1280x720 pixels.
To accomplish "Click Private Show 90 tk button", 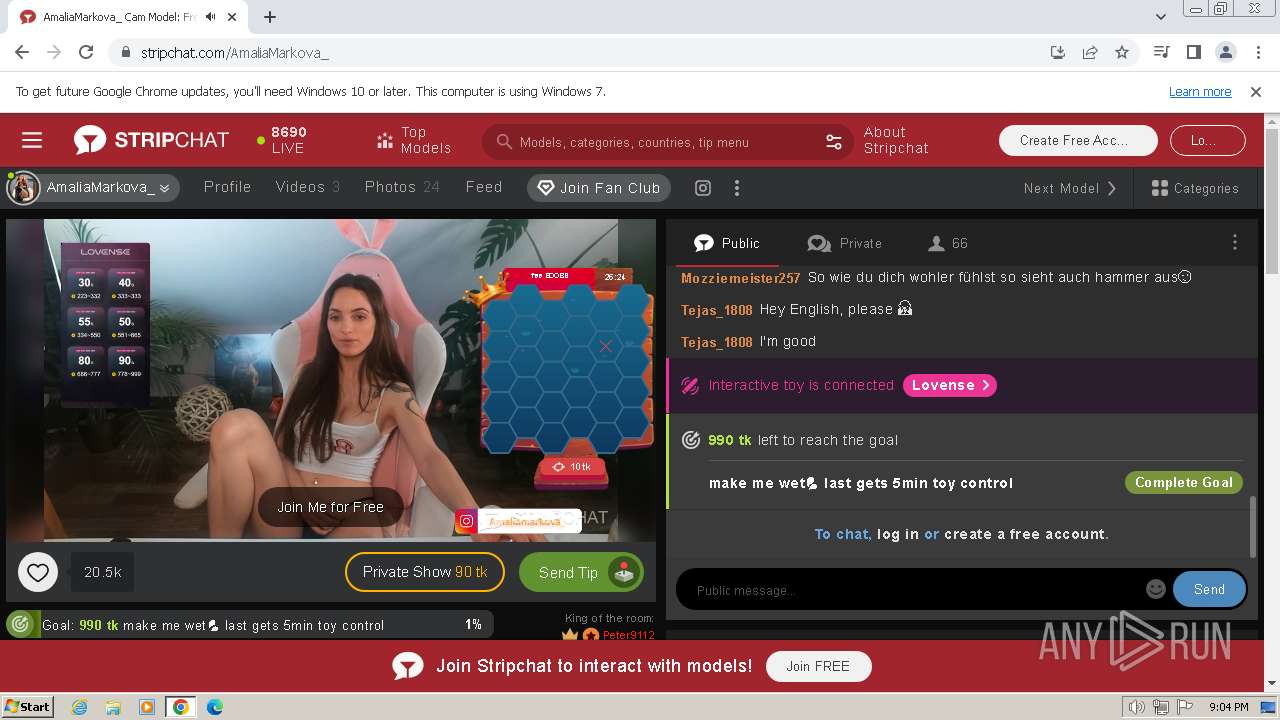I will (425, 572).
